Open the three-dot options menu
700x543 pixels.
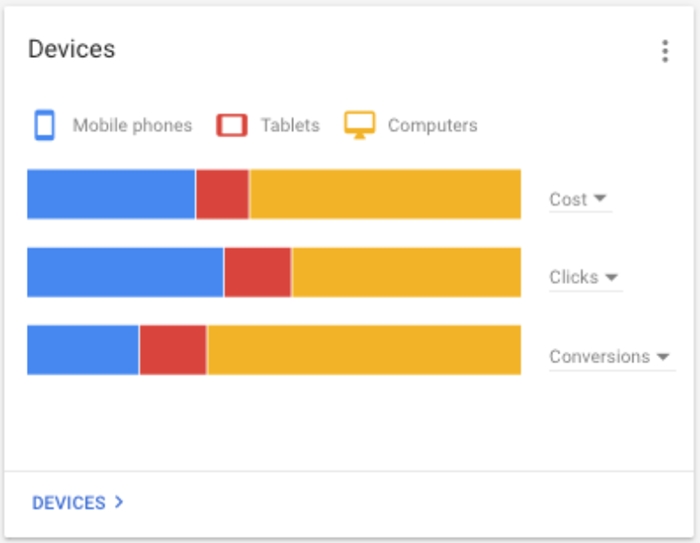[x=665, y=51]
